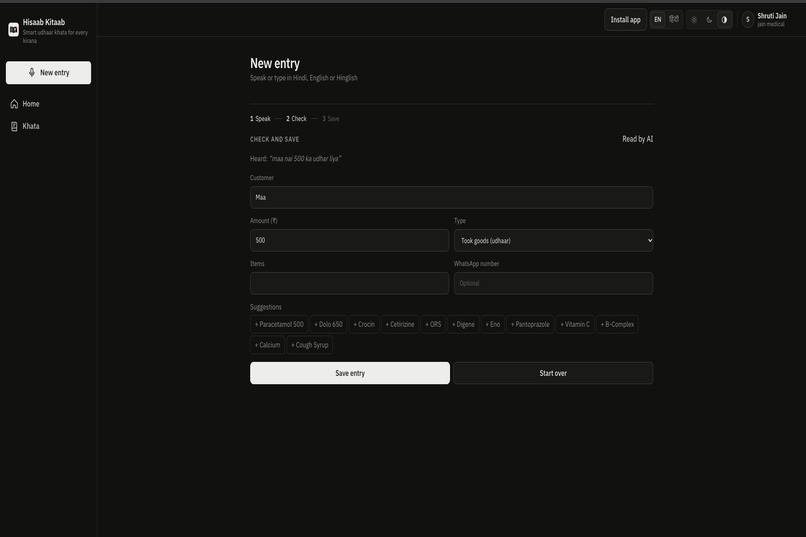806x537 pixels.
Task: Select step 2 Check
Action: coord(296,119)
